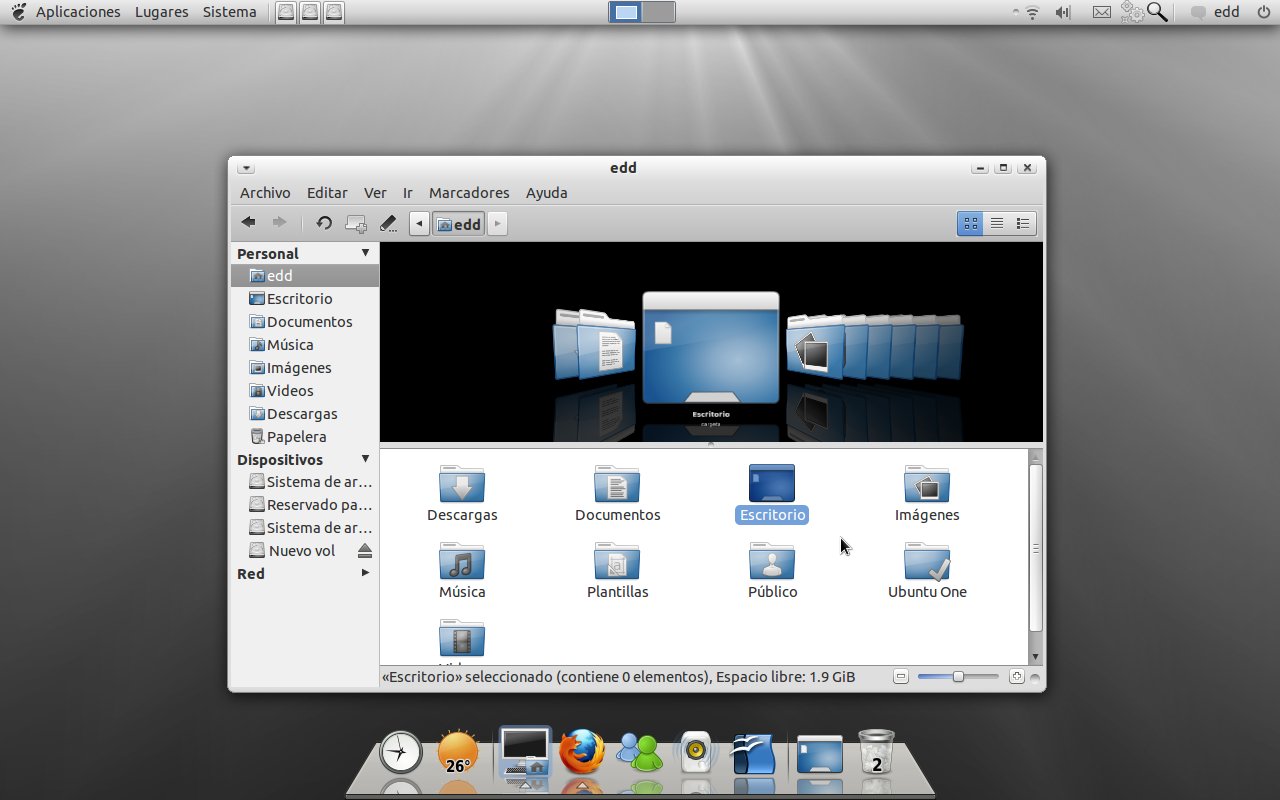
Task: Open the Lugares panel menu
Action: coord(161,12)
